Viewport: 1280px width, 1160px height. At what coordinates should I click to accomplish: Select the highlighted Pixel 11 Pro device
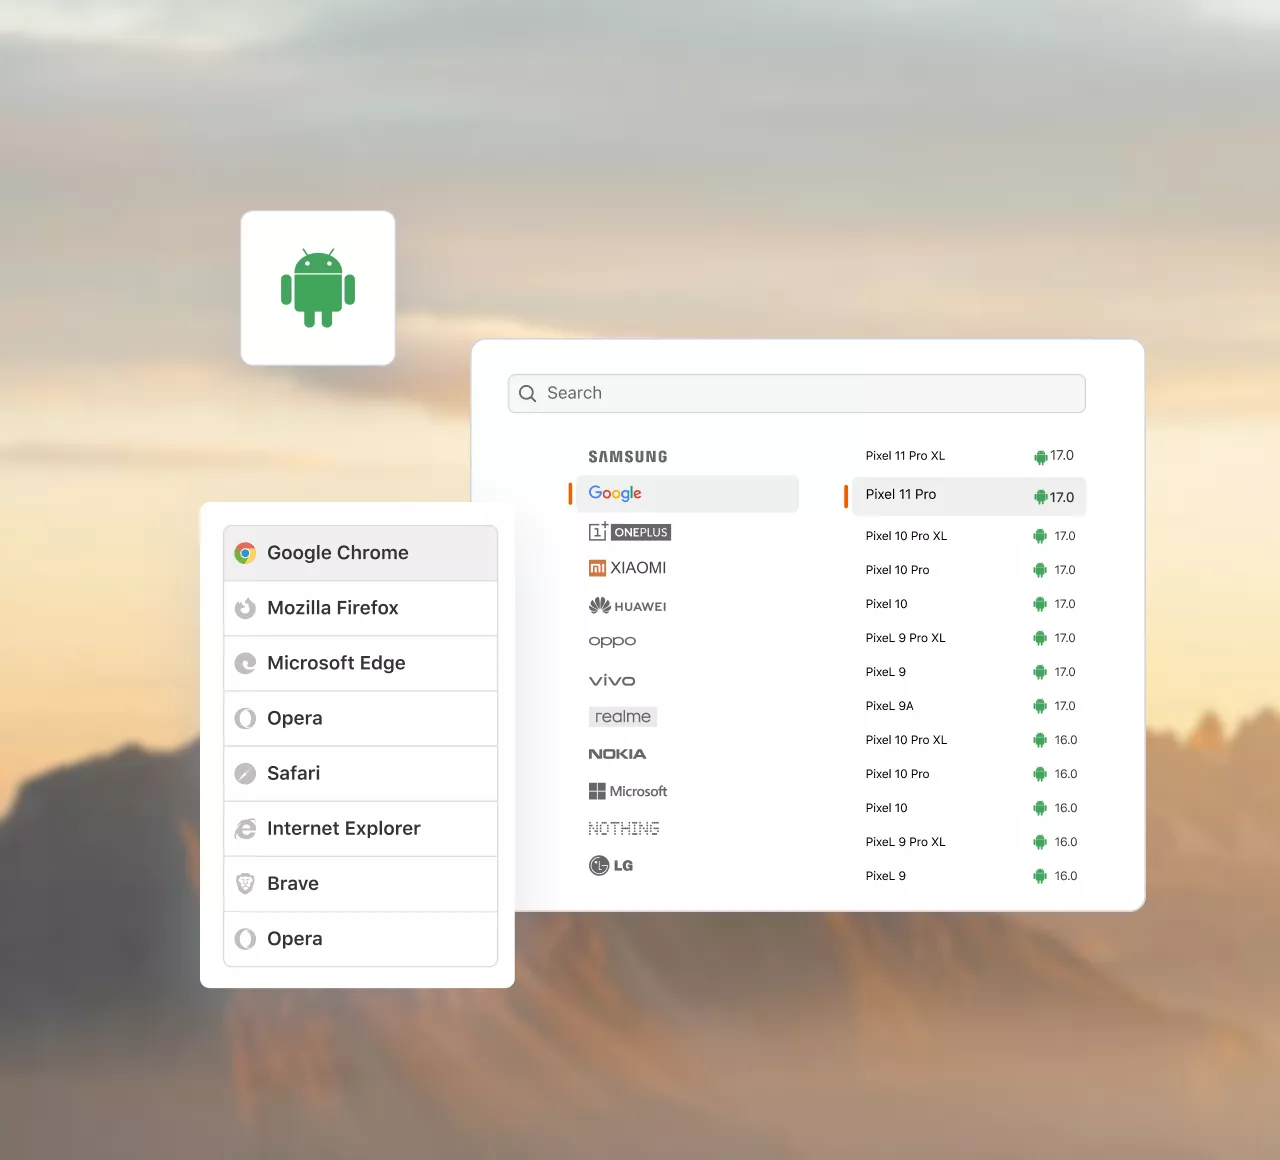click(x=969, y=496)
